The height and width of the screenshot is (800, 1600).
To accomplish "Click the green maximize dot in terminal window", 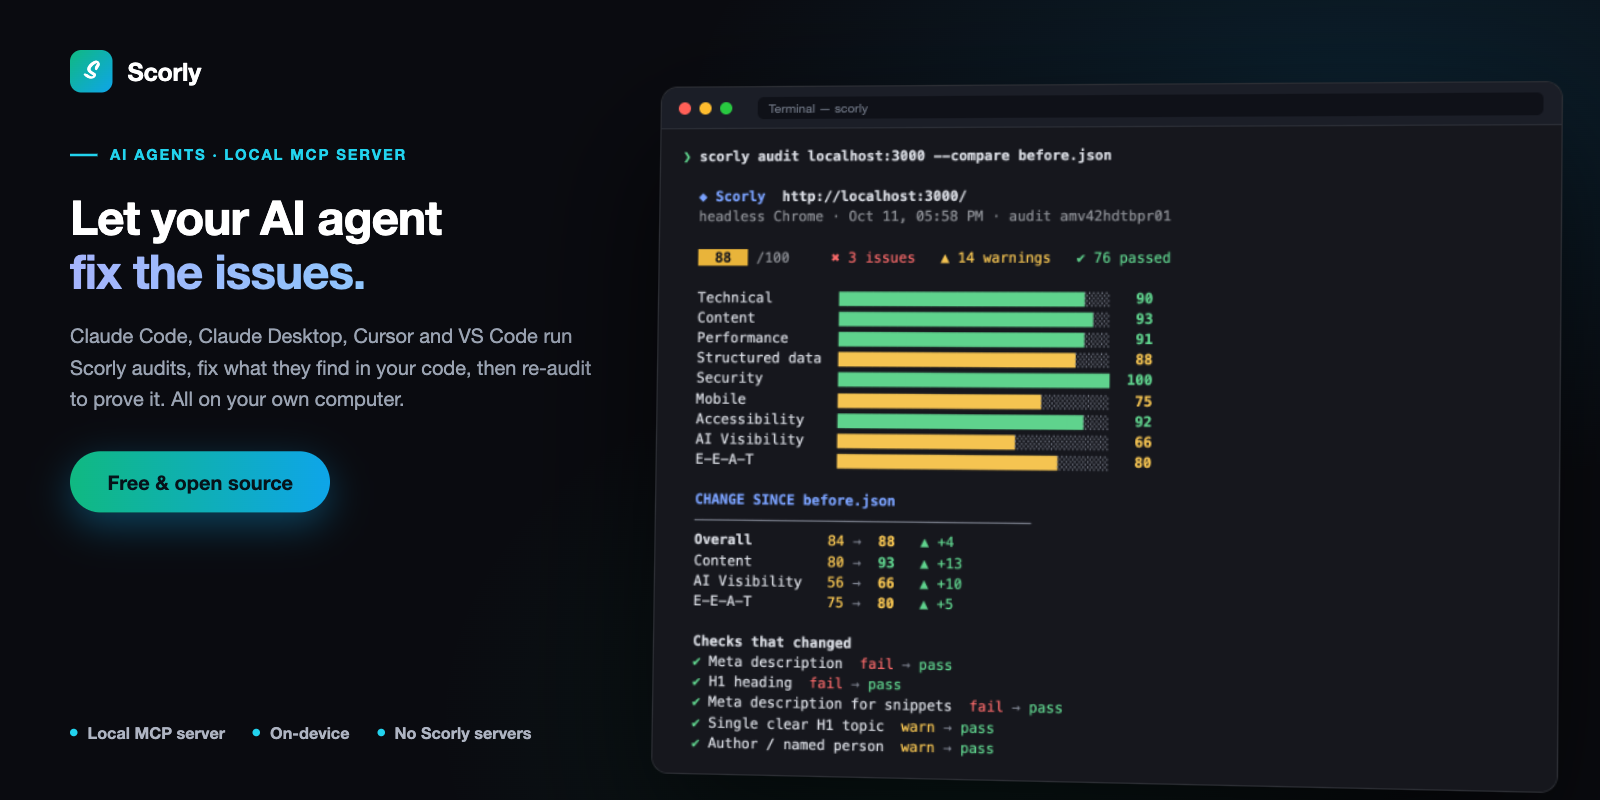I will (x=726, y=108).
